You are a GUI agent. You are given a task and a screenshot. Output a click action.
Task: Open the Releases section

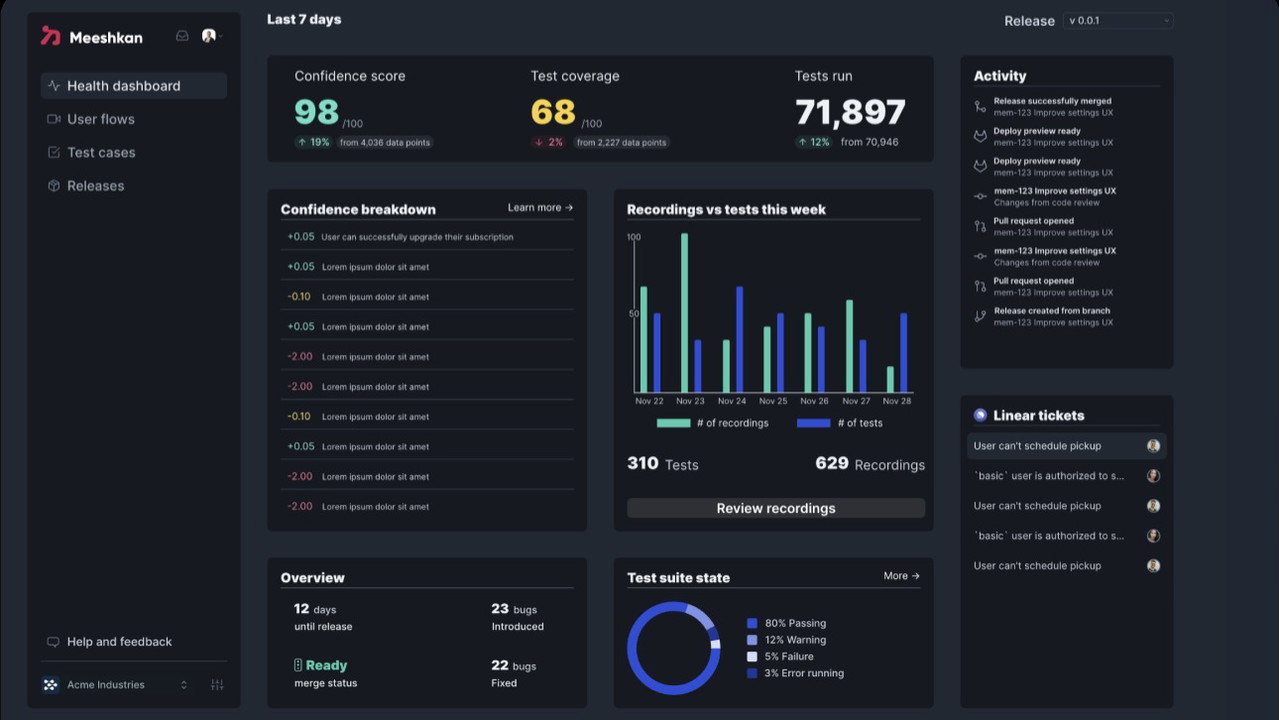pyautogui.click(x=95, y=186)
